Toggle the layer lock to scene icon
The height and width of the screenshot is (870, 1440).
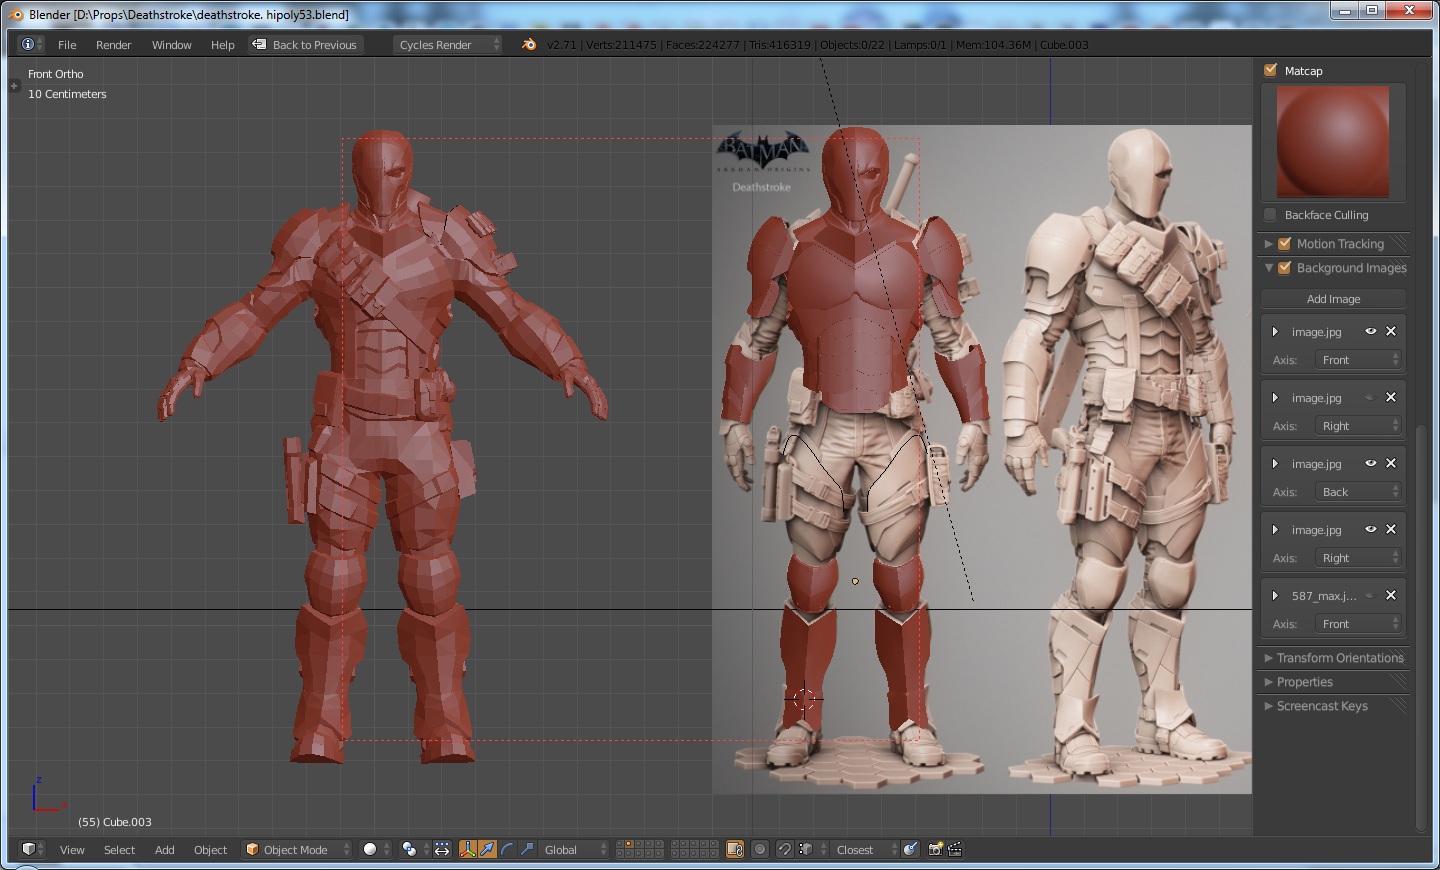735,849
